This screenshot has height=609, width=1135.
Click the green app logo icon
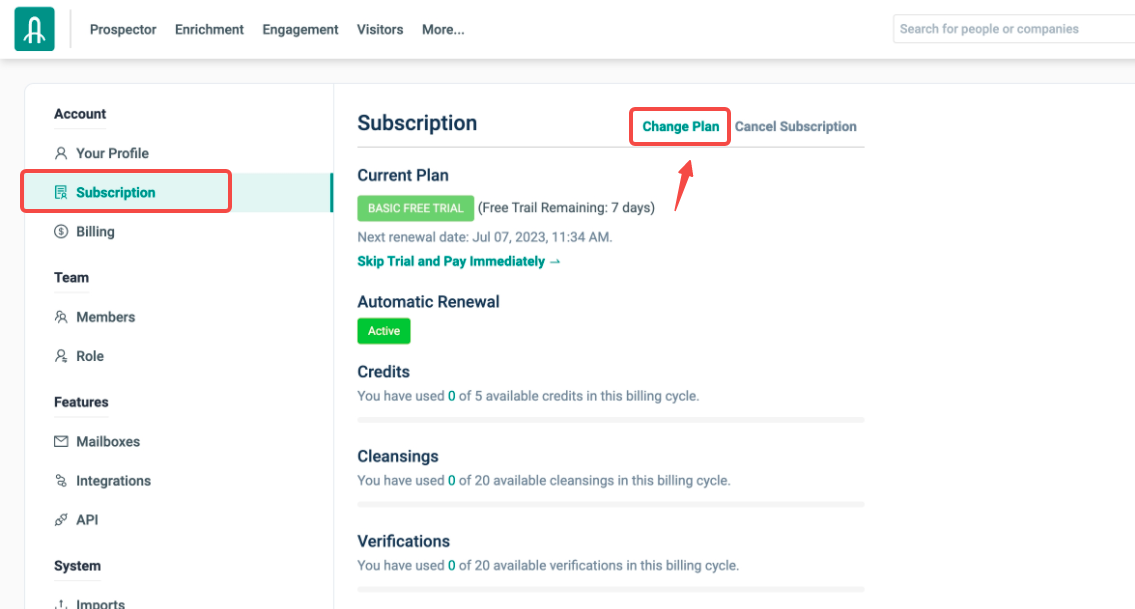[34, 29]
